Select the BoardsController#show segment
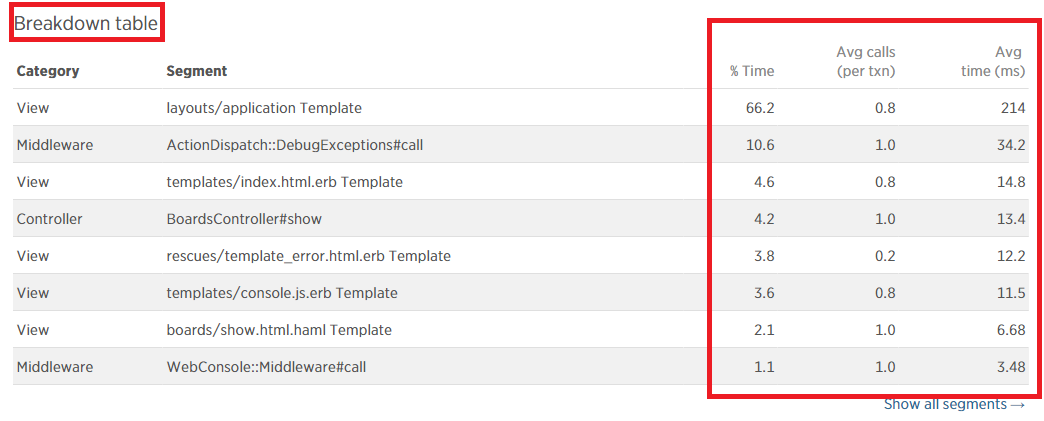 coord(244,219)
